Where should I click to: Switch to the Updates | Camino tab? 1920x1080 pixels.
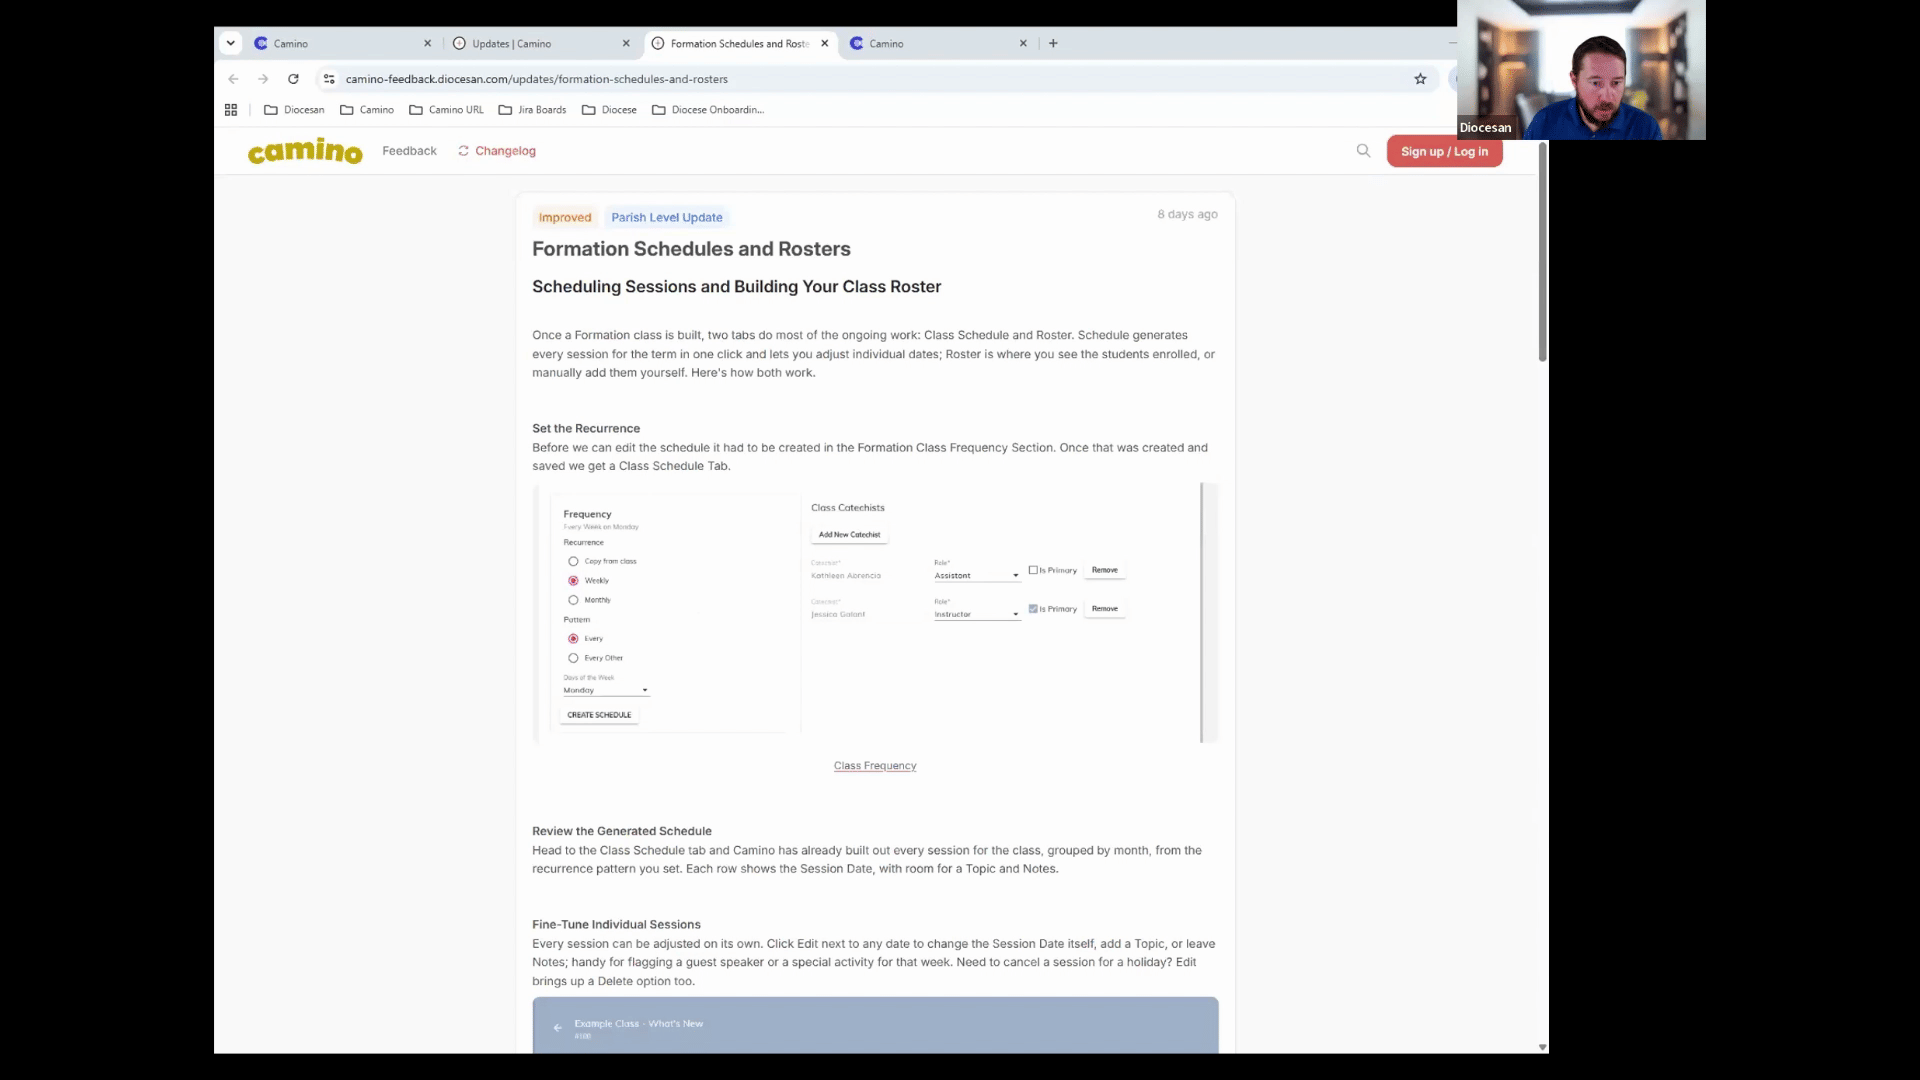tap(540, 43)
